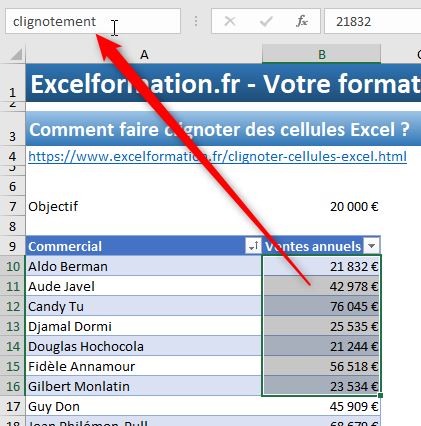This screenshot has width=421, height=426.
Task: Click the formula bar cancel X icon
Action: pos(230,21)
